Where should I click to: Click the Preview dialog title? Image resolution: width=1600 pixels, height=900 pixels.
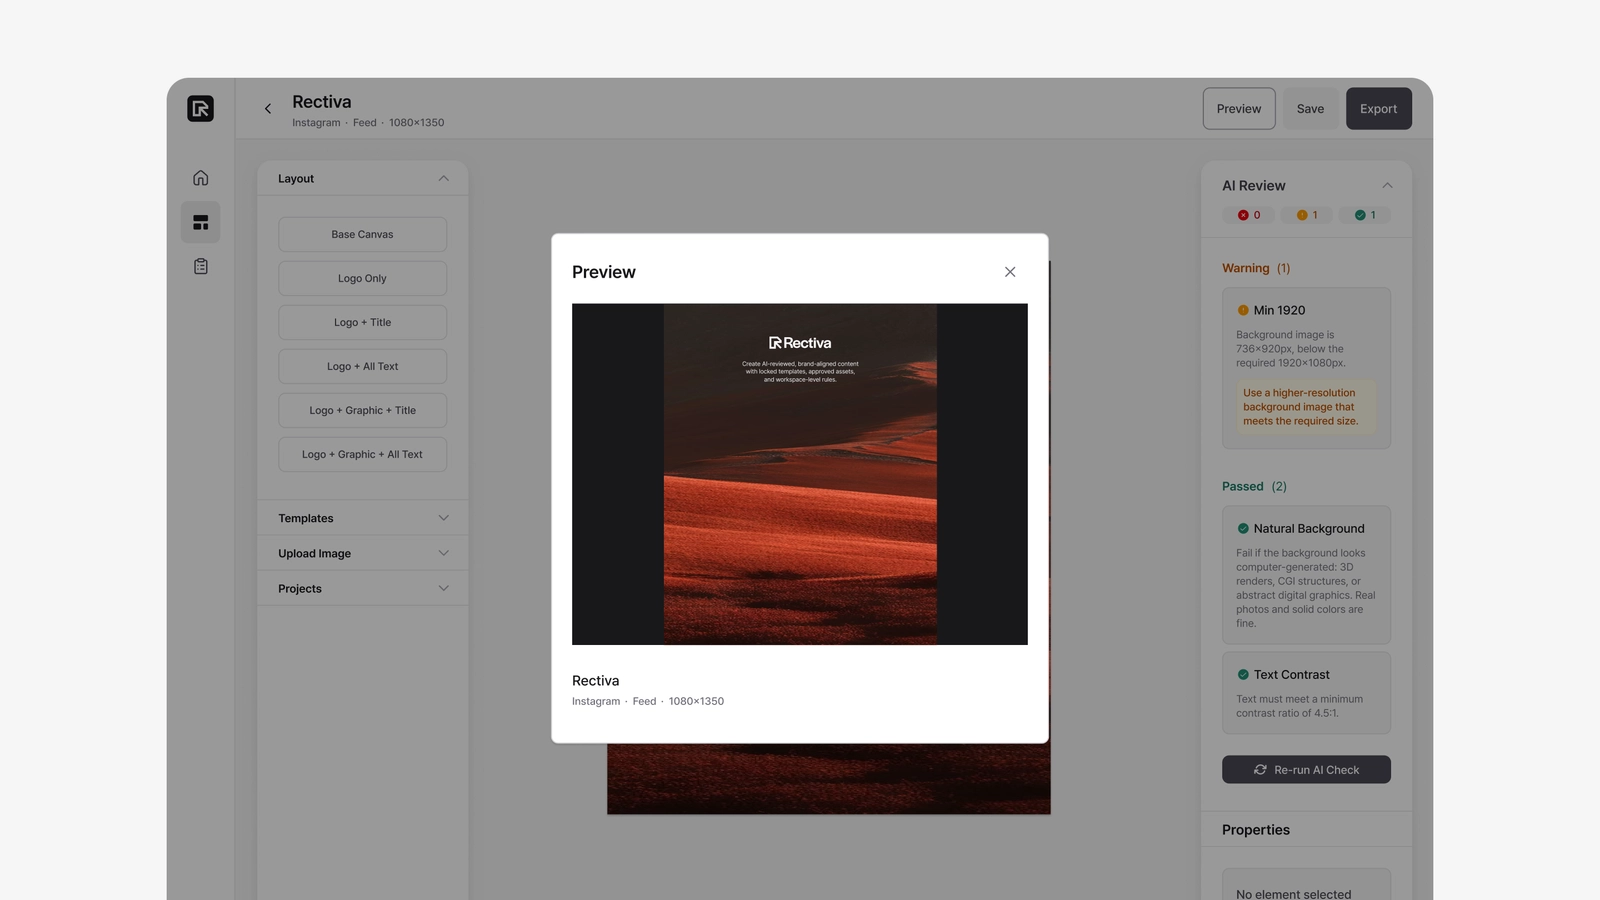point(604,272)
